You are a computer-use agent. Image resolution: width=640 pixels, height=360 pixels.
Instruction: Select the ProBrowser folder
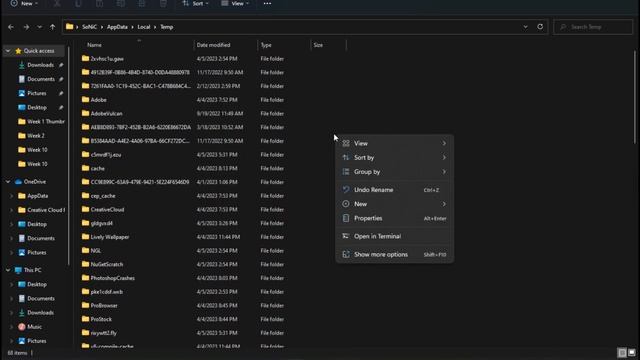click(104, 305)
